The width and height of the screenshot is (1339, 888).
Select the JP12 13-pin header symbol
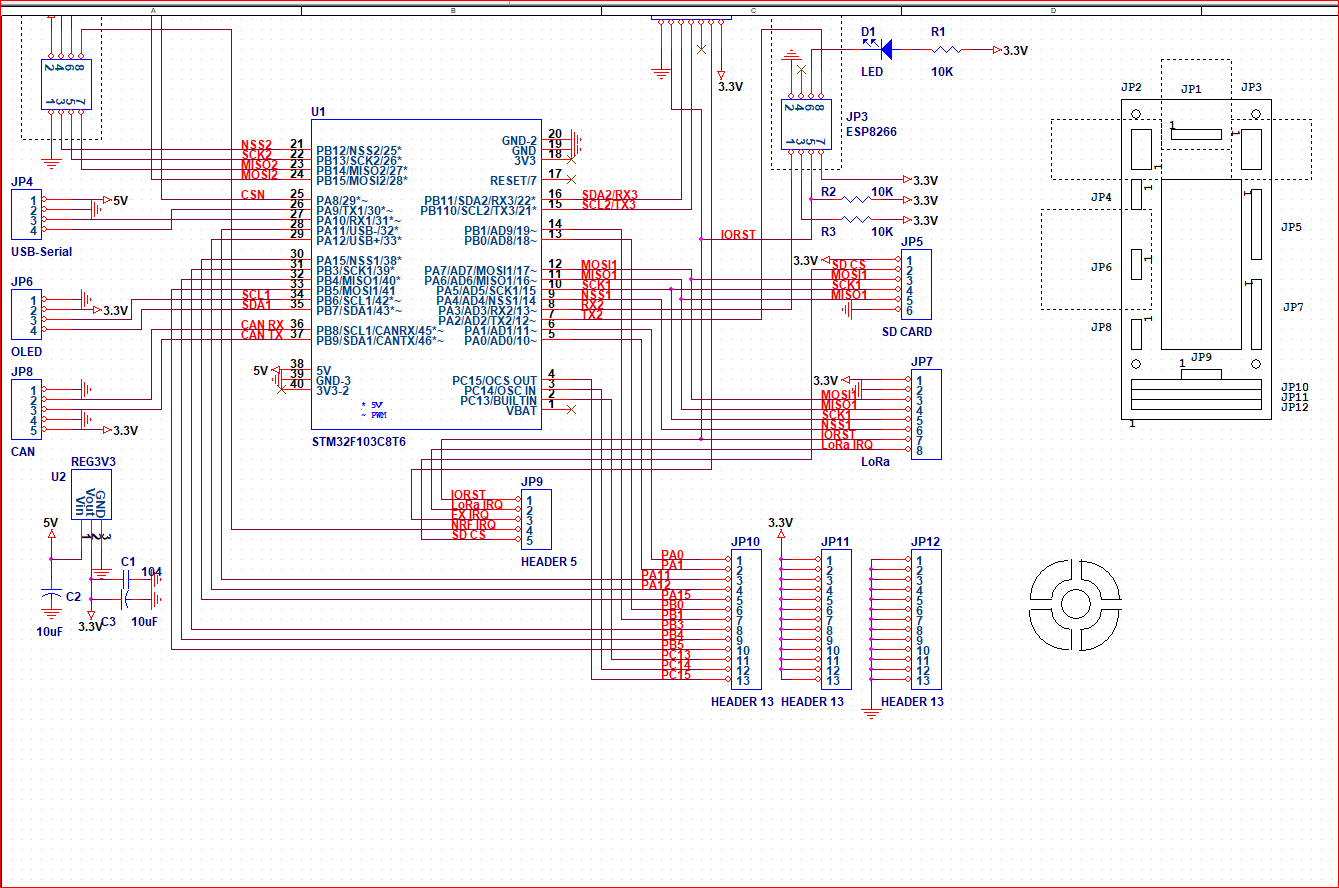point(926,620)
